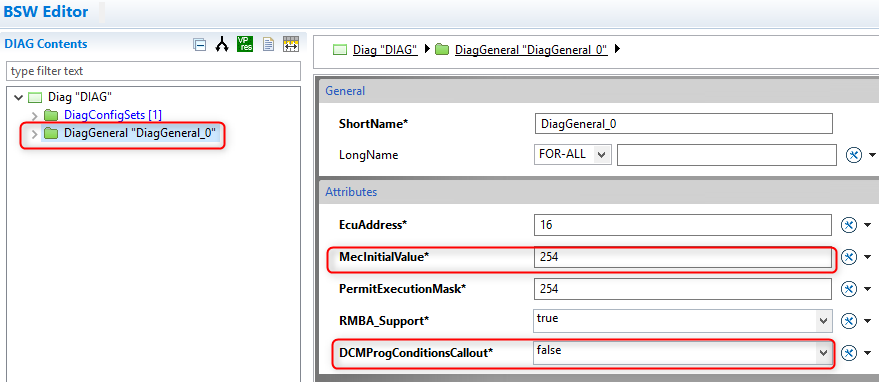Click the MecInitialValue field showing 254
This screenshot has height=382, width=879.
pos(683,257)
